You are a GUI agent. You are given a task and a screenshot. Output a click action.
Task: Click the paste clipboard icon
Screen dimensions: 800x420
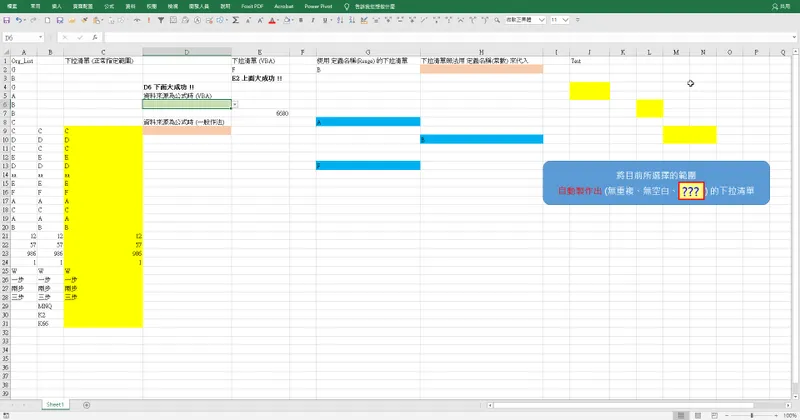click(96, 20)
